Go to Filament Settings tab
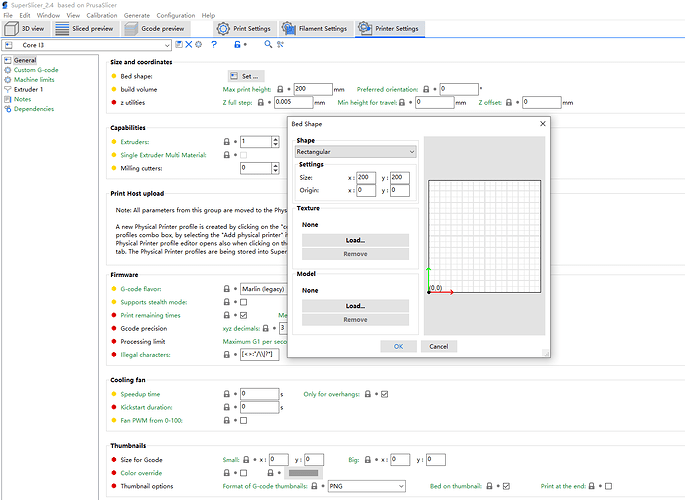685x500 pixels. pos(316,29)
